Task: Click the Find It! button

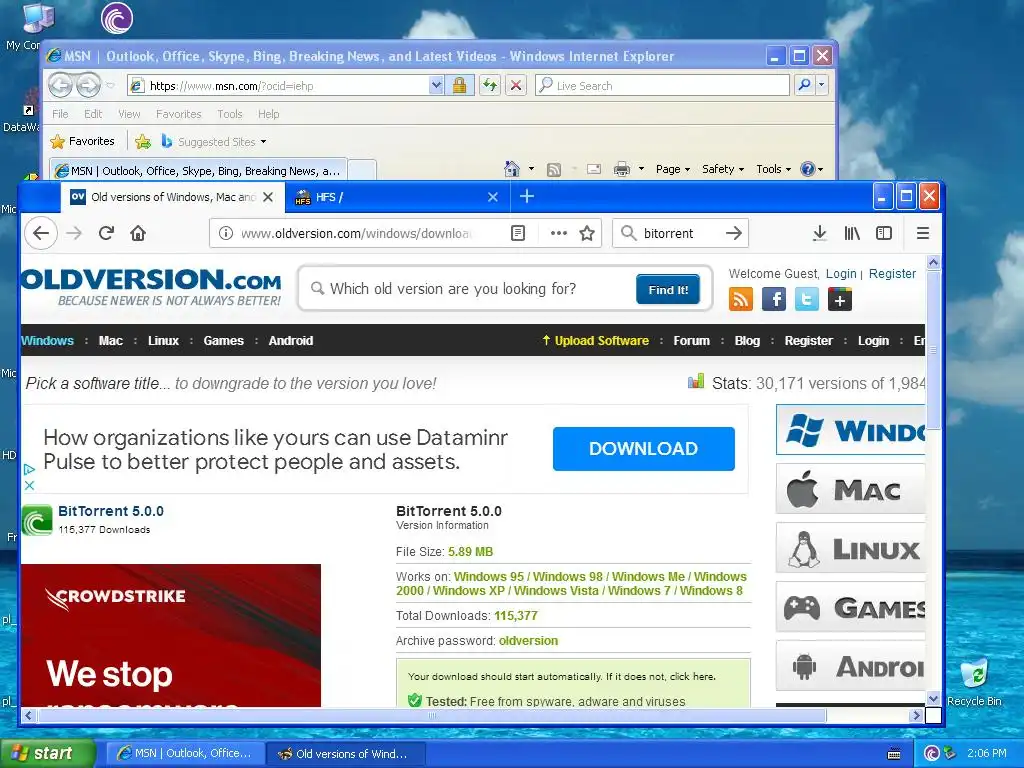Action: tap(668, 289)
